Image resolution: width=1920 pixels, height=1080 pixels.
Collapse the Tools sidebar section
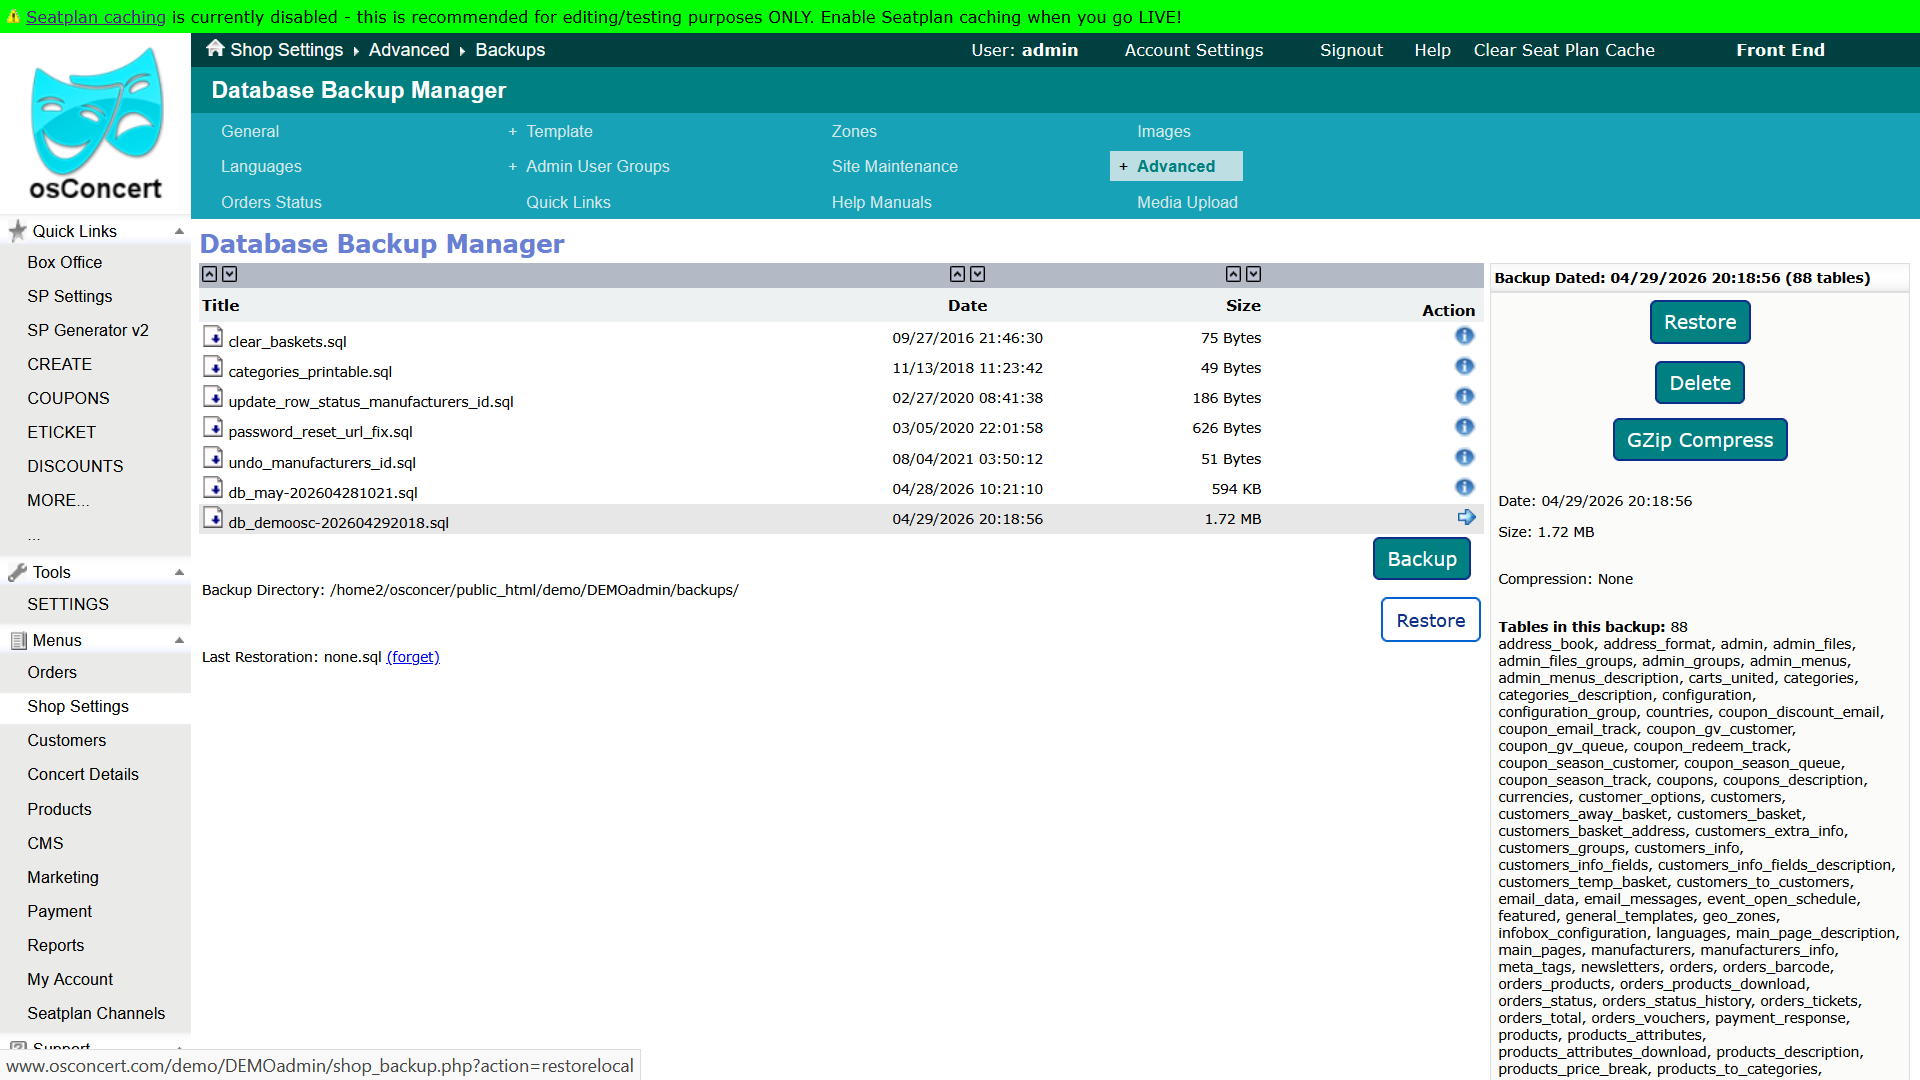point(179,572)
